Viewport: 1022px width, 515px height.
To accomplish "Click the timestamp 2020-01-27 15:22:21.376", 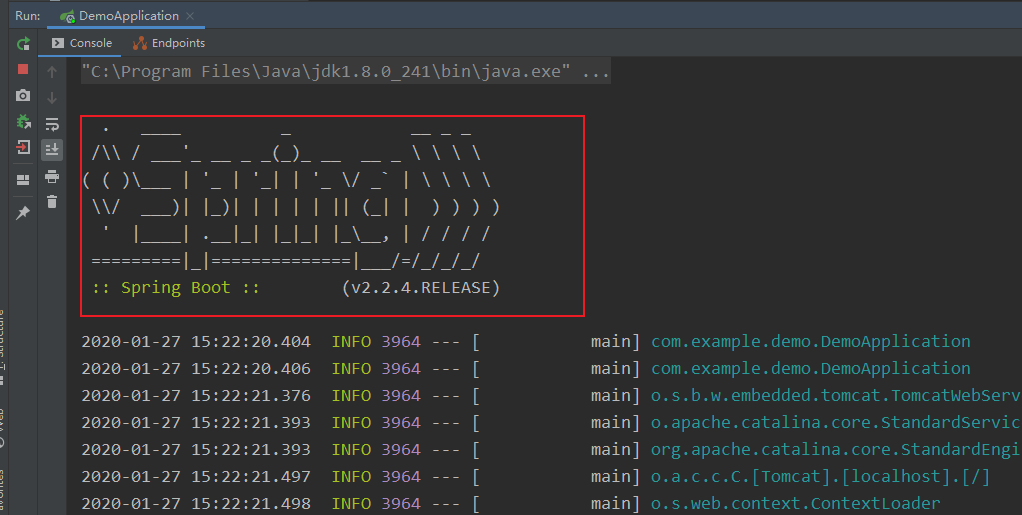I will tap(196, 395).
